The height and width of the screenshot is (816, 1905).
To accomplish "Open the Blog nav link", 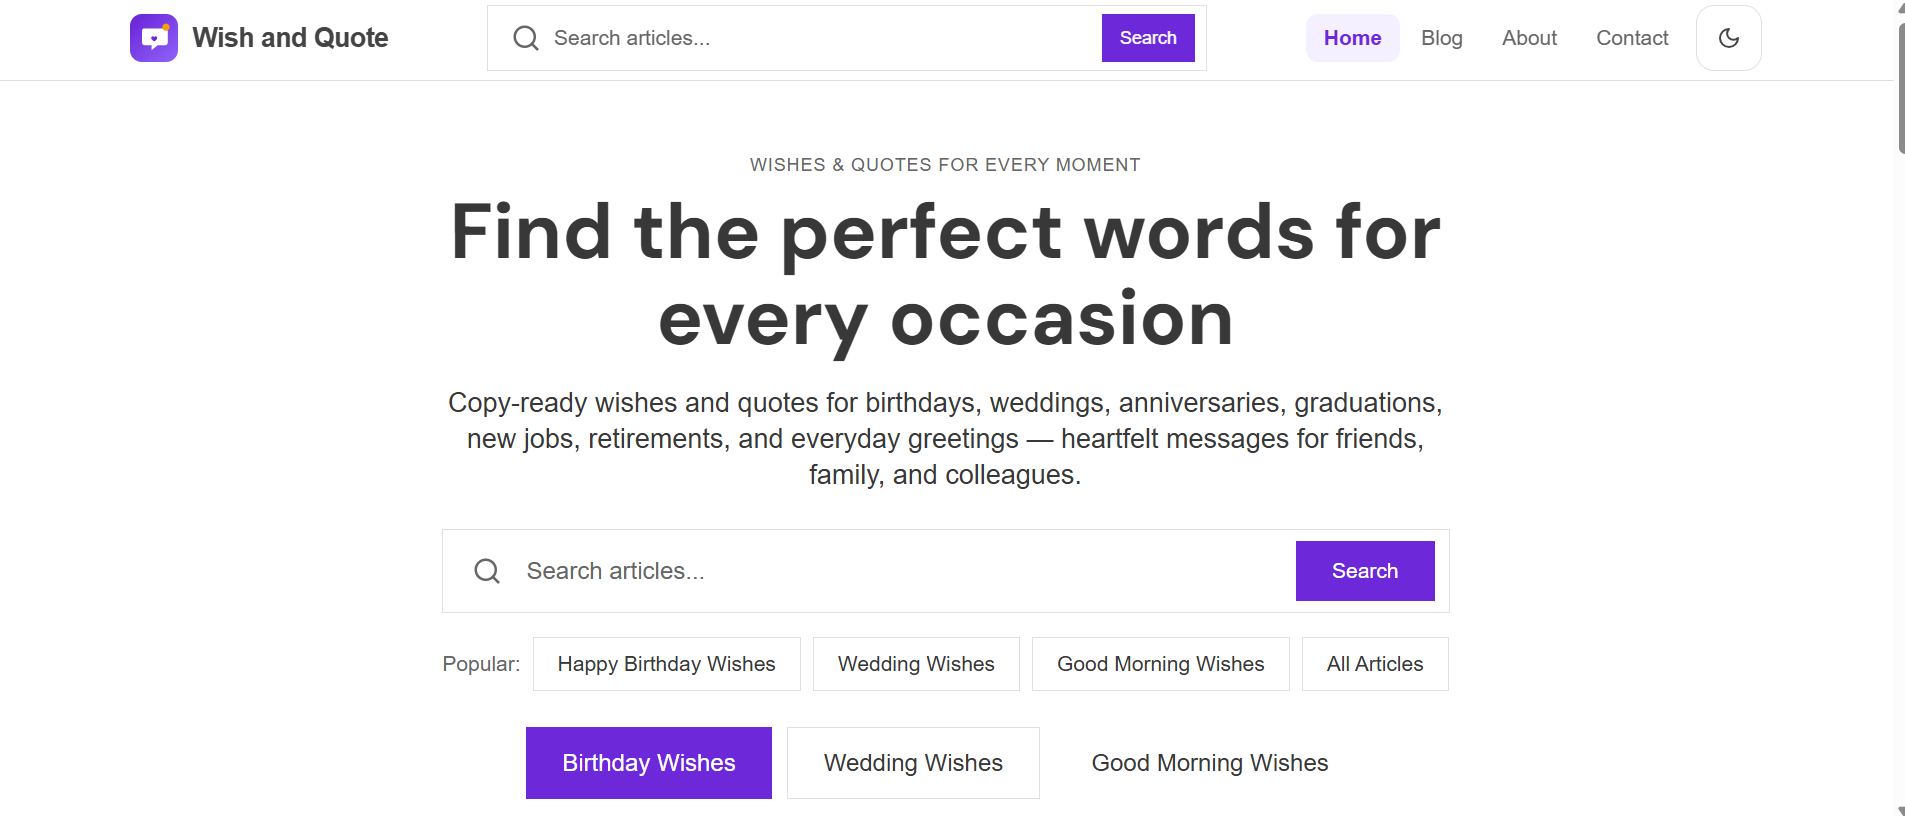I will point(1441,38).
